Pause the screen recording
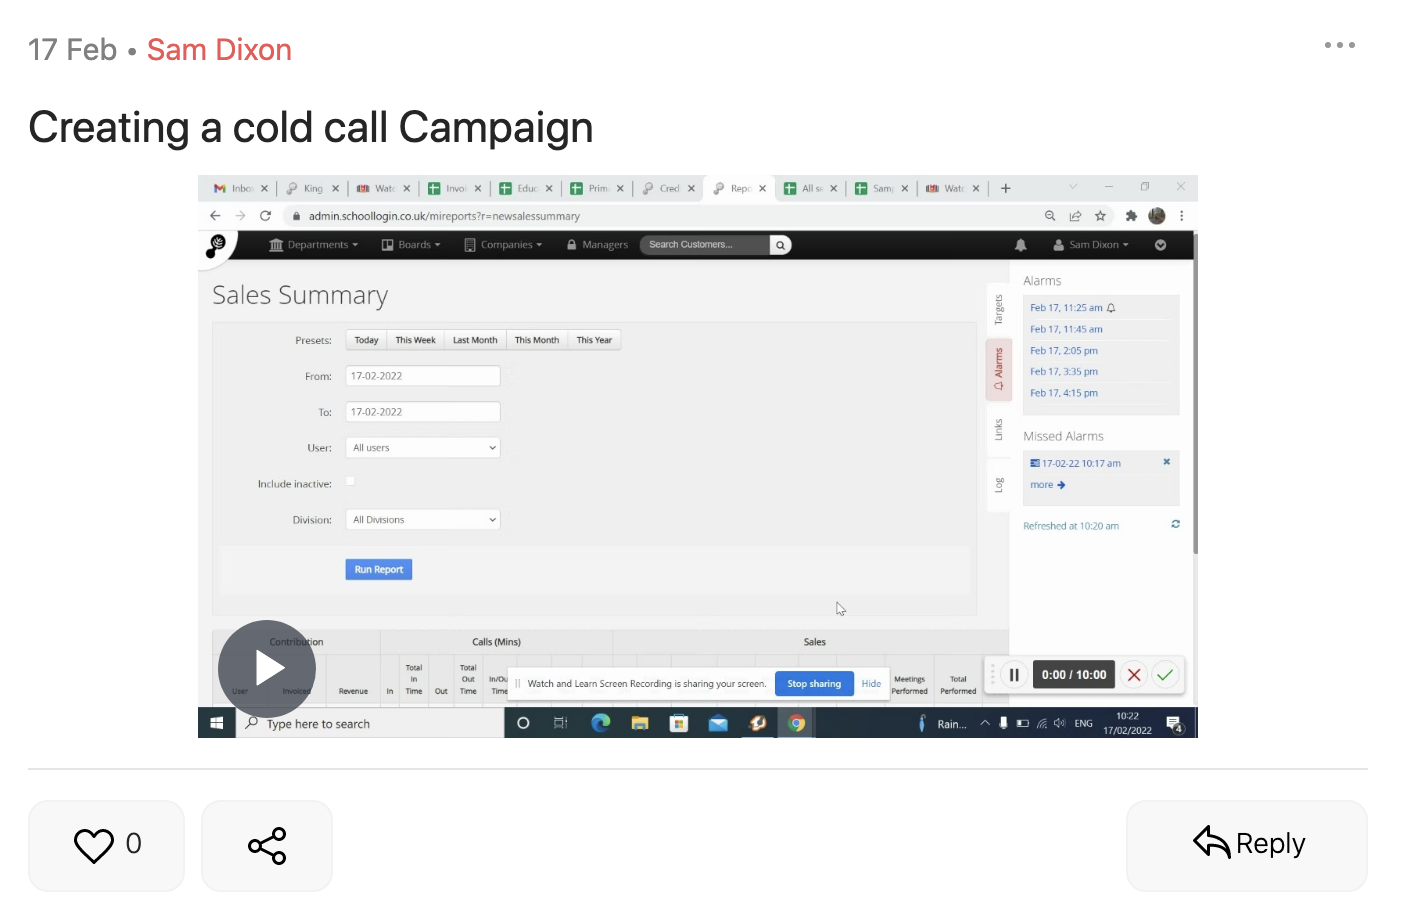Image resolution: width=1406 pixels, height=920 pixels. (x=1013, y=675)
